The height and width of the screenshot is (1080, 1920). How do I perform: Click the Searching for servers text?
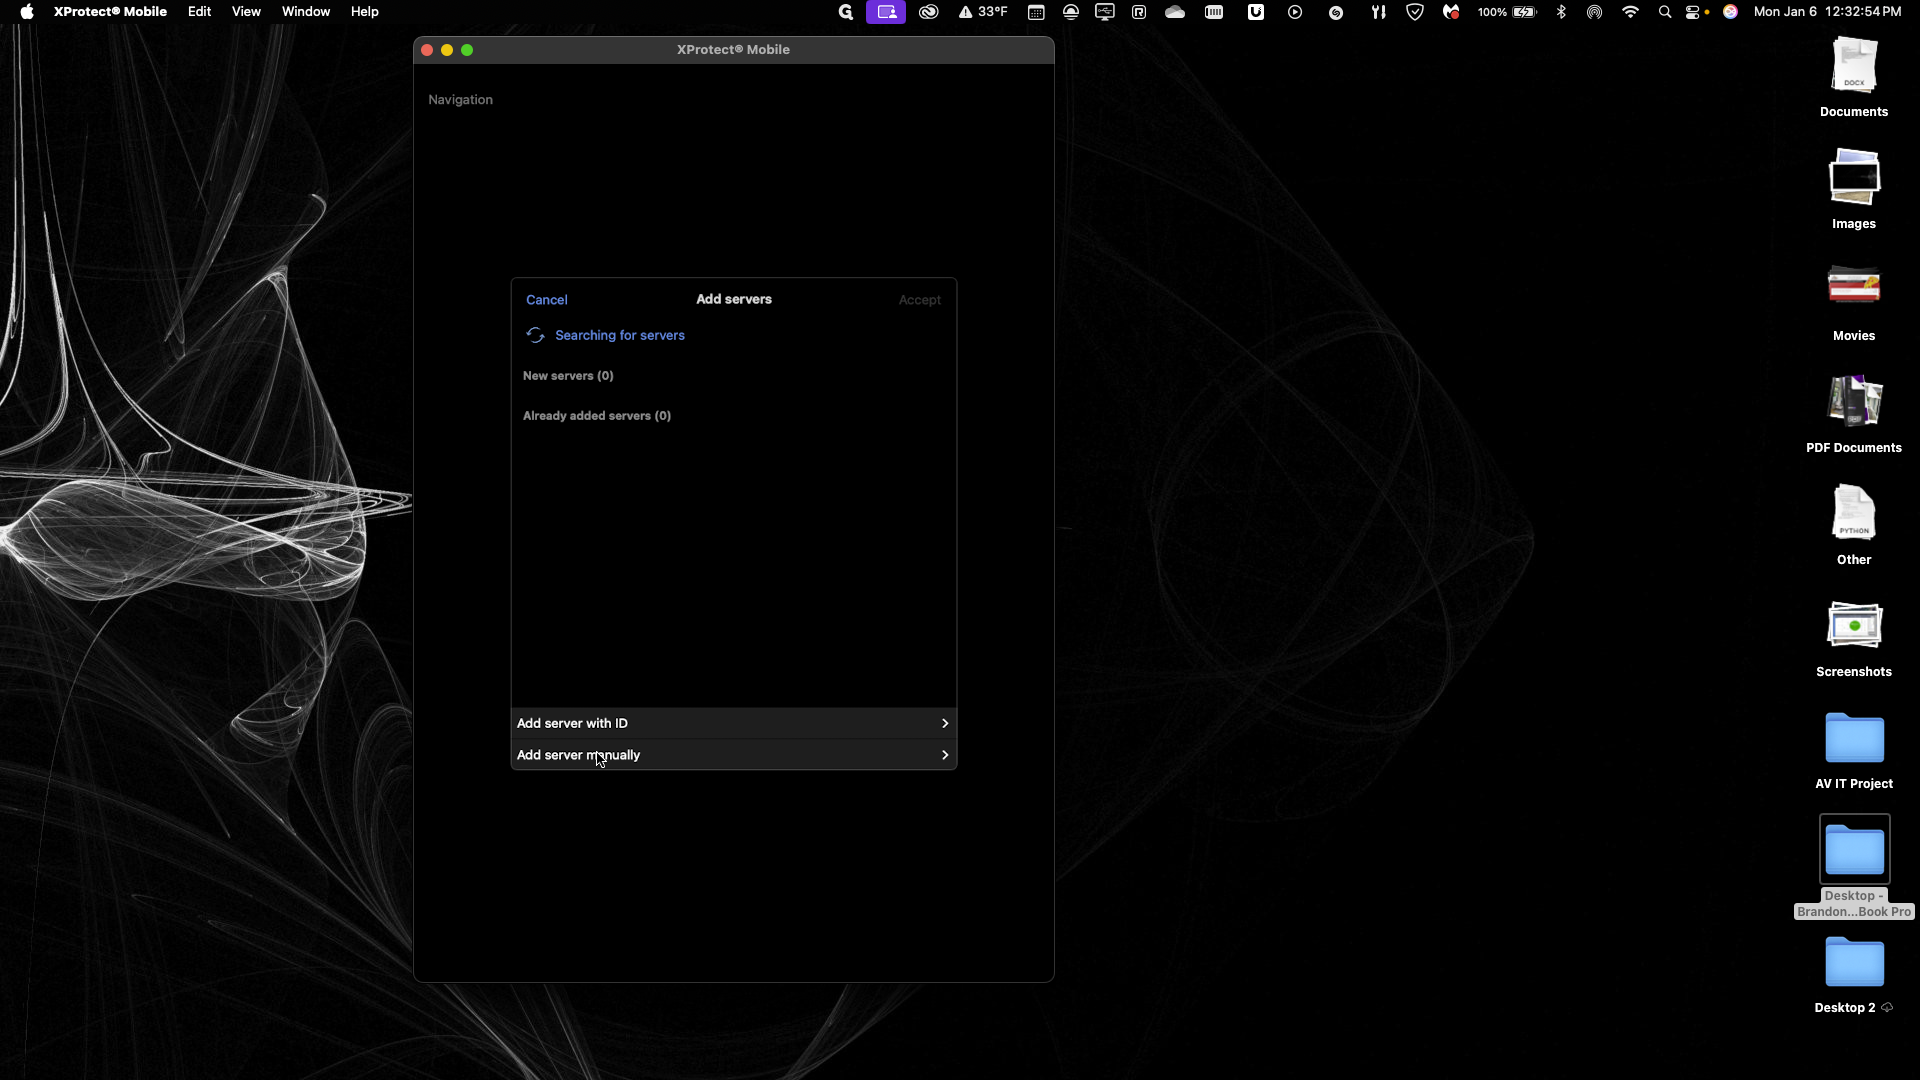tap(620, 335)
